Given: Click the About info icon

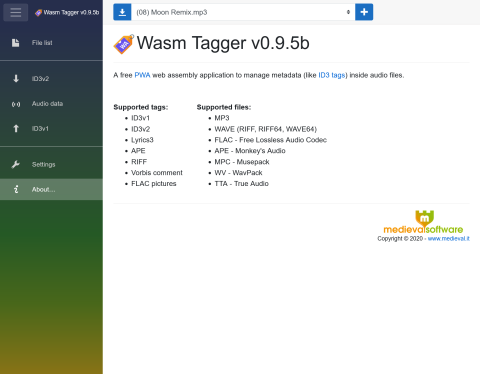Looking at the screenshot, I should pos(16,189).
